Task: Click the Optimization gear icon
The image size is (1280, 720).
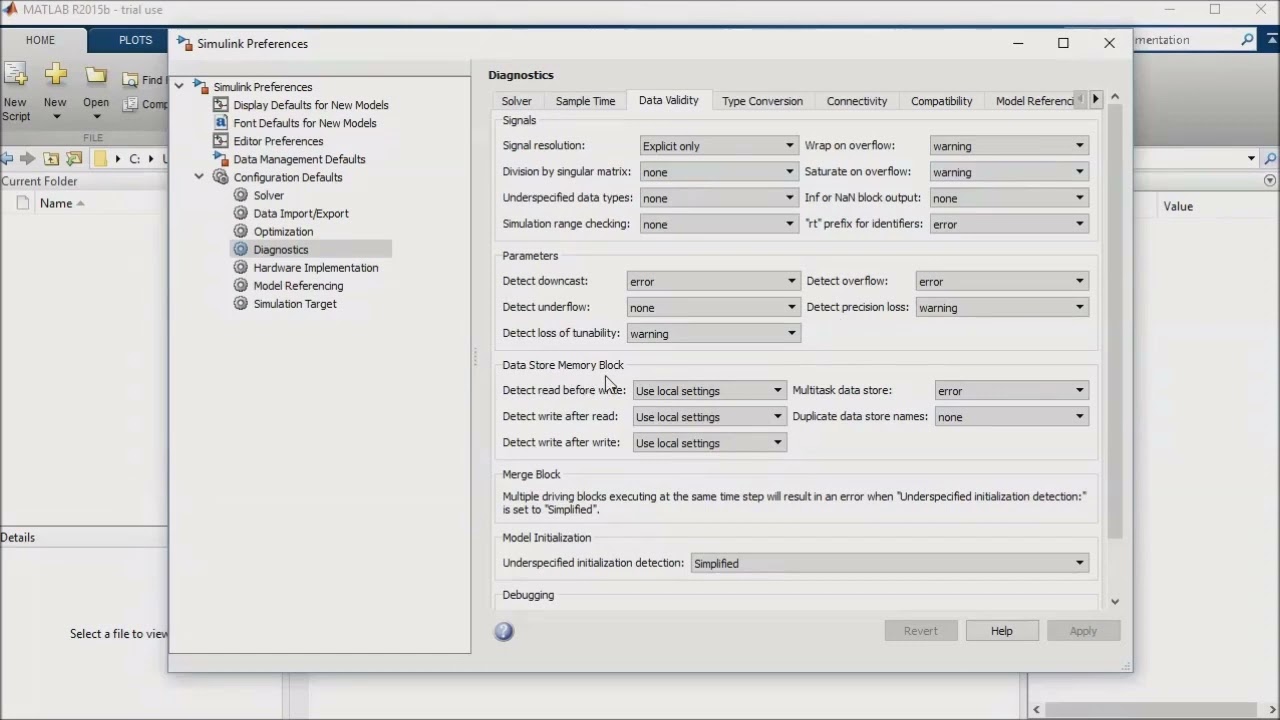Action: (x=240, y=231)
